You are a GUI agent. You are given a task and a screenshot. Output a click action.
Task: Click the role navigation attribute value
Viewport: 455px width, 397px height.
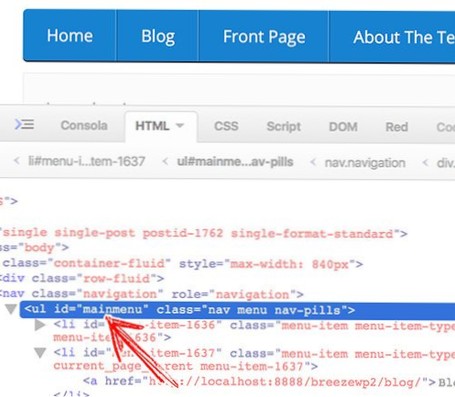click(x=252, y=295)
